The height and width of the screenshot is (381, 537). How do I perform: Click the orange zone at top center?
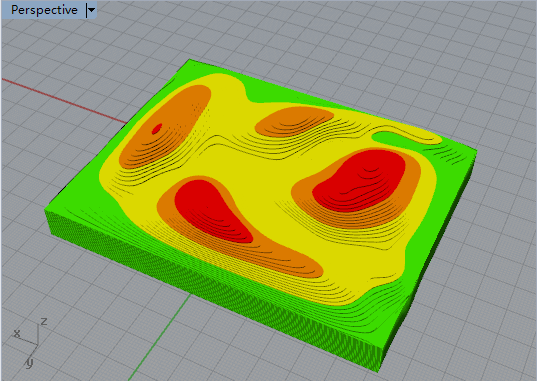click(293, 121)
